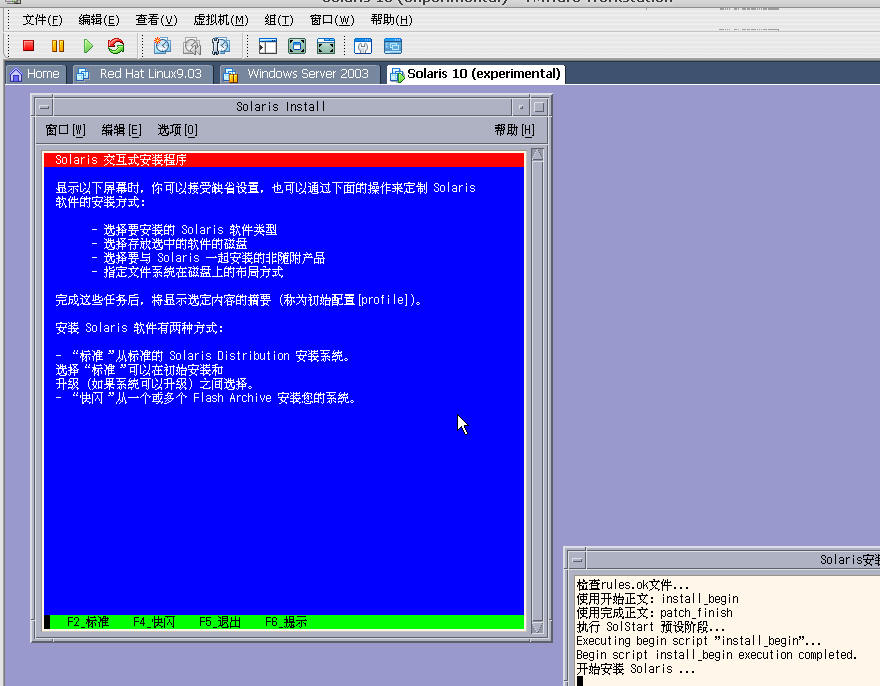Viewport: 880px width, 686px height.
Task: Click the 'Flash Archive' text line
Action: [x=206, y=398]
